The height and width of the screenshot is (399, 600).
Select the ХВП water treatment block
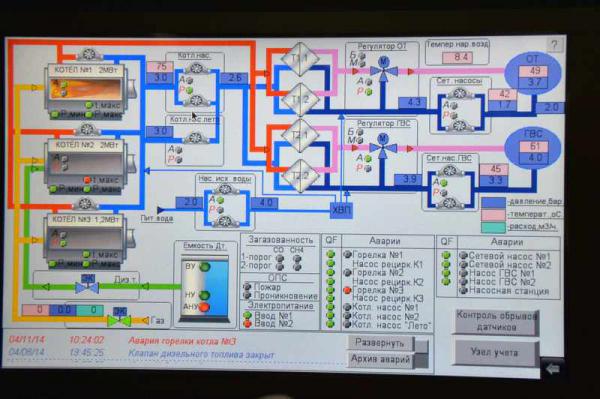click(x=341, y=210)
